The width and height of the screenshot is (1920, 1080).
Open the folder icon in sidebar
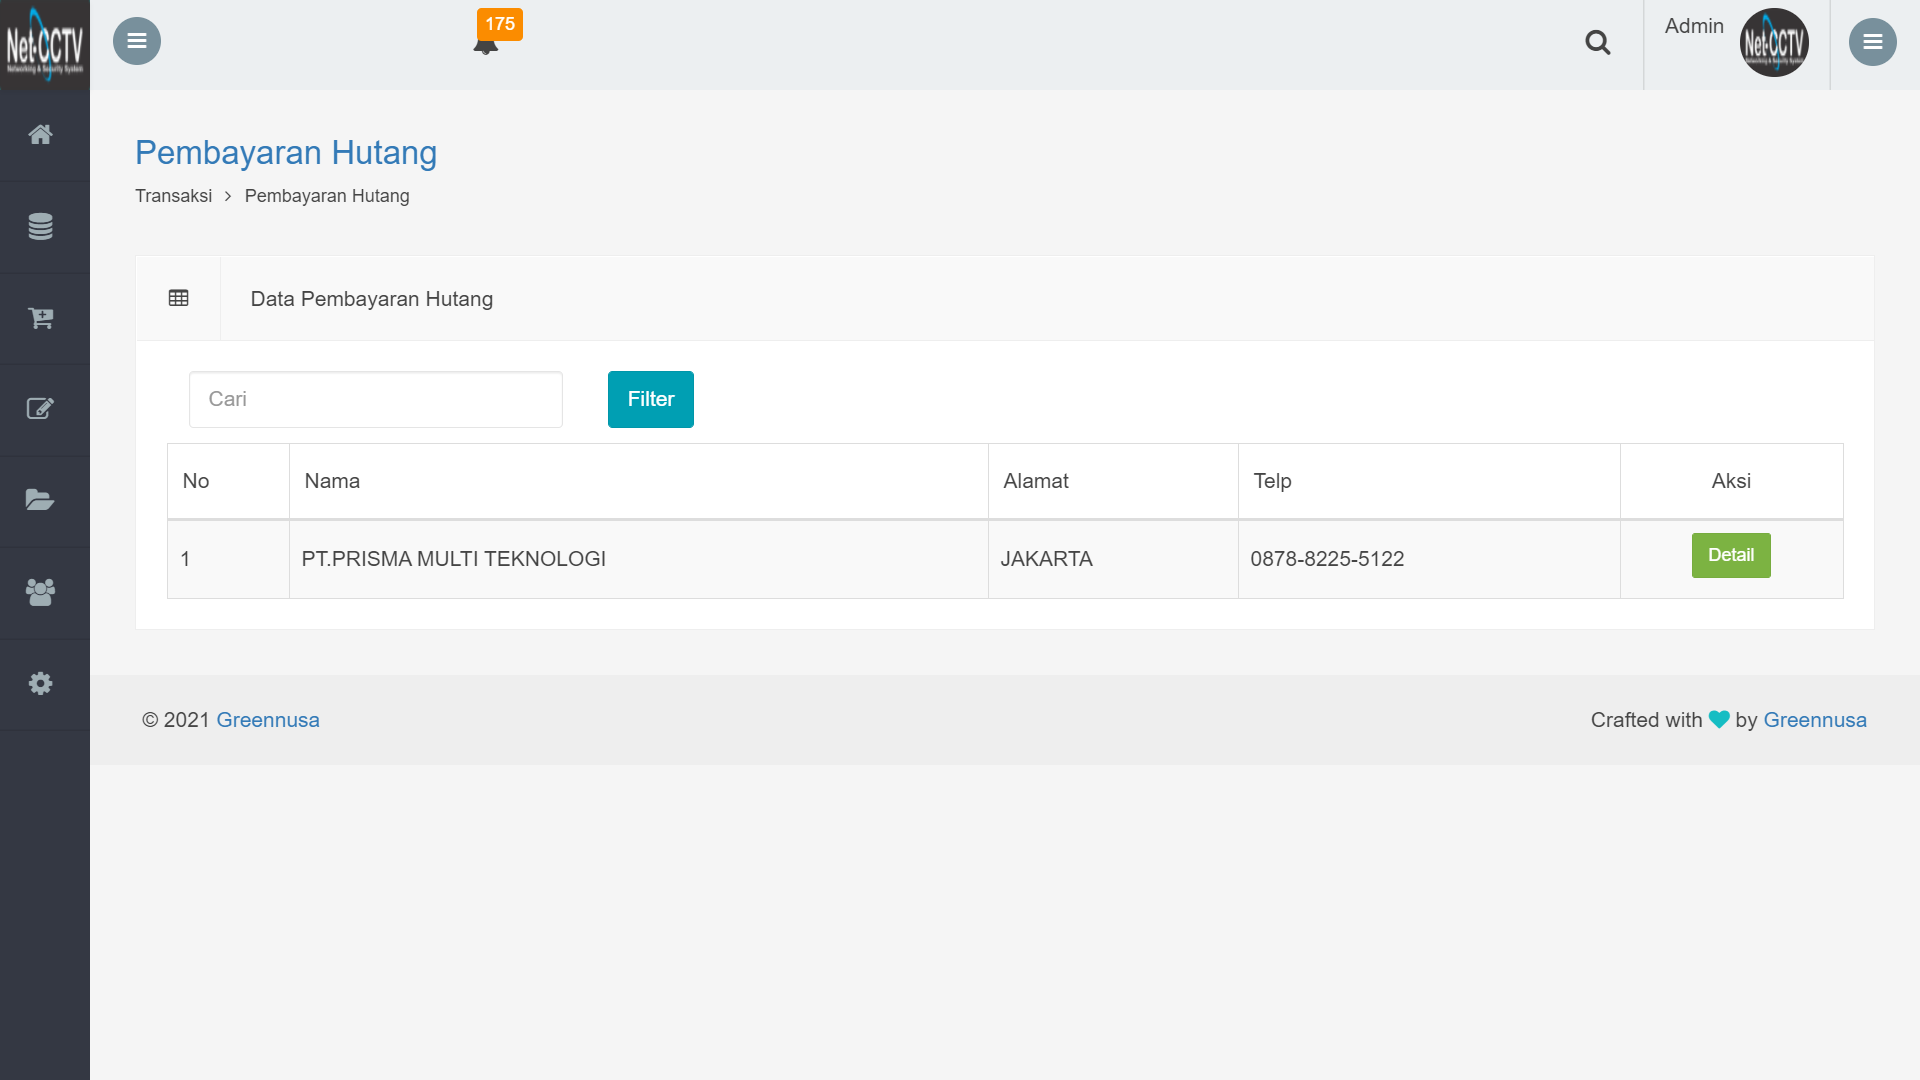40,500
